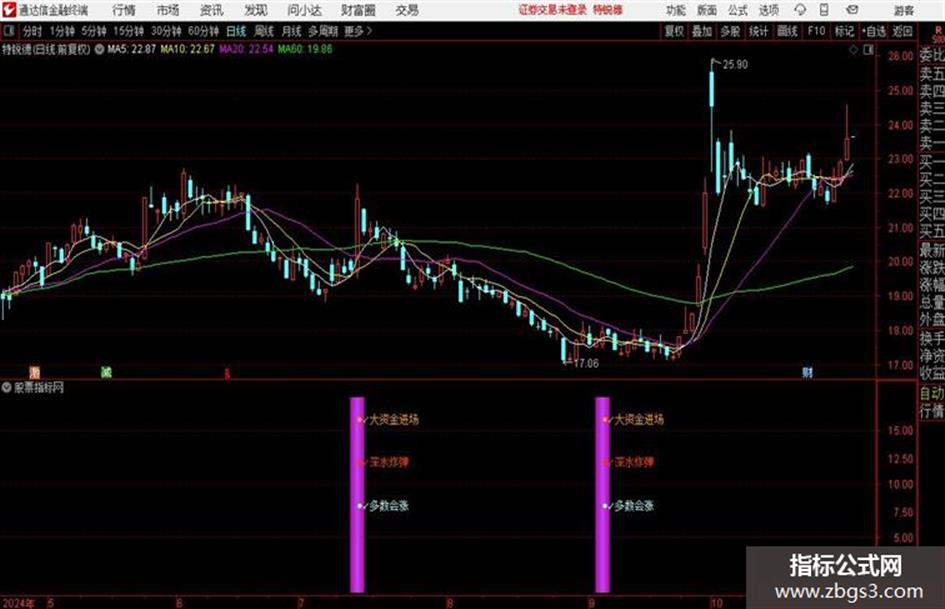Click the 多股 multi-stock toolbar button
This screenshot has height=609, width=945.
point(730,31)
